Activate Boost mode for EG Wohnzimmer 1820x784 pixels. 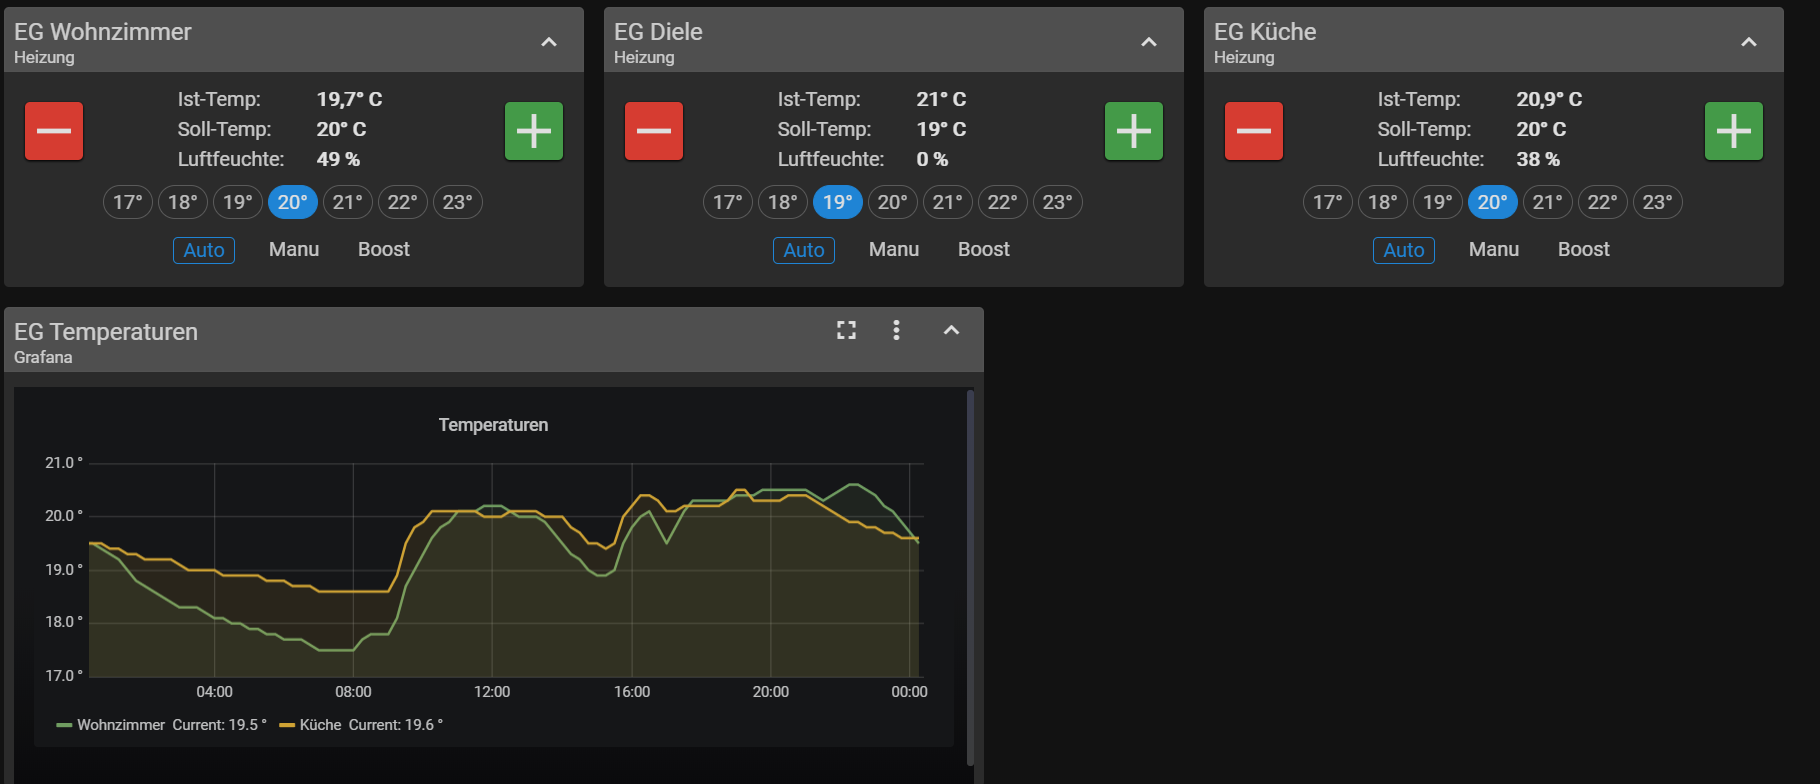coord(384,250)
